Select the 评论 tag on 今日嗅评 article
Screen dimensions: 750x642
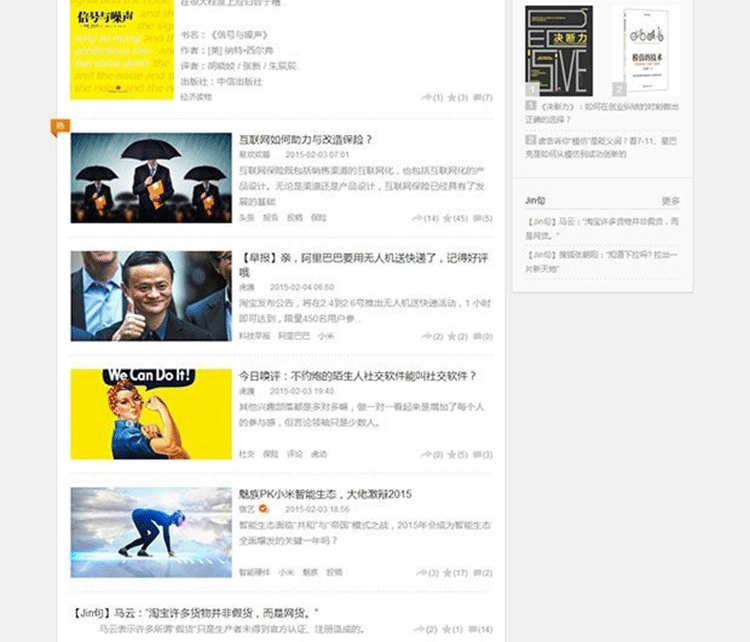coord(294,454)
